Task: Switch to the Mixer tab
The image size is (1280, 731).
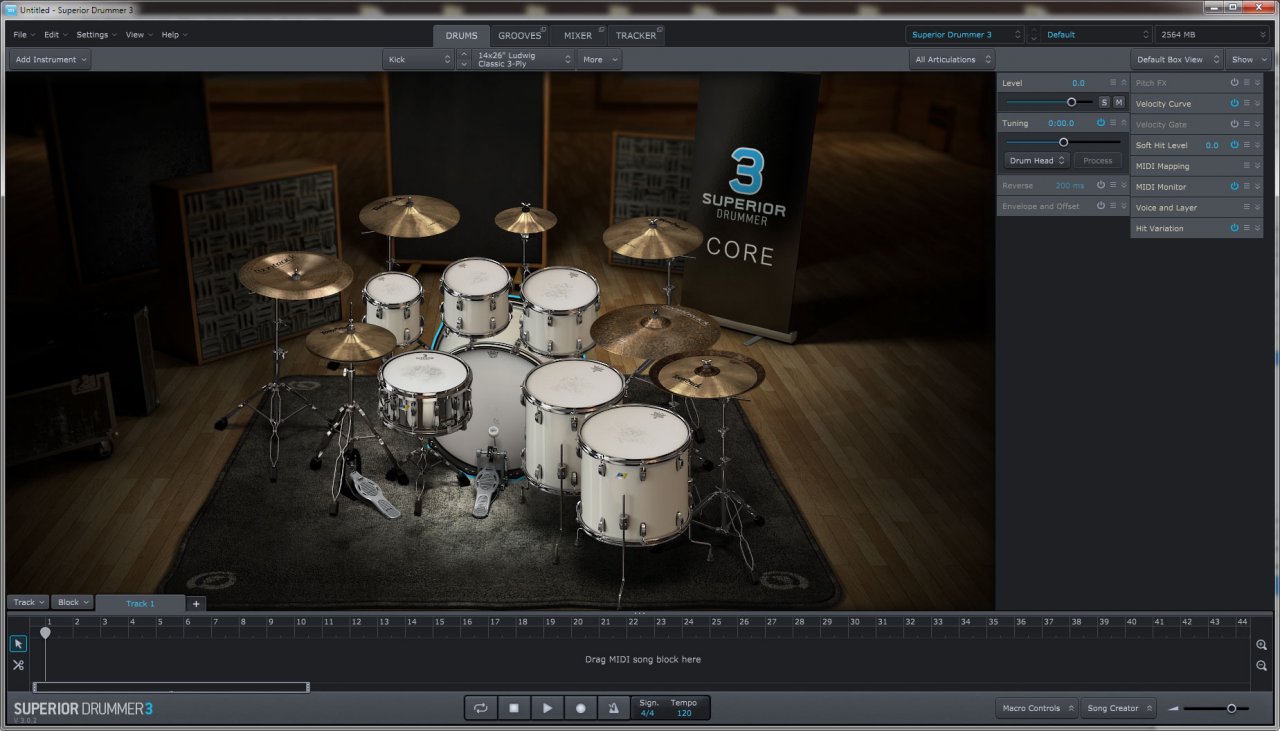Action: tap(578, 36)
